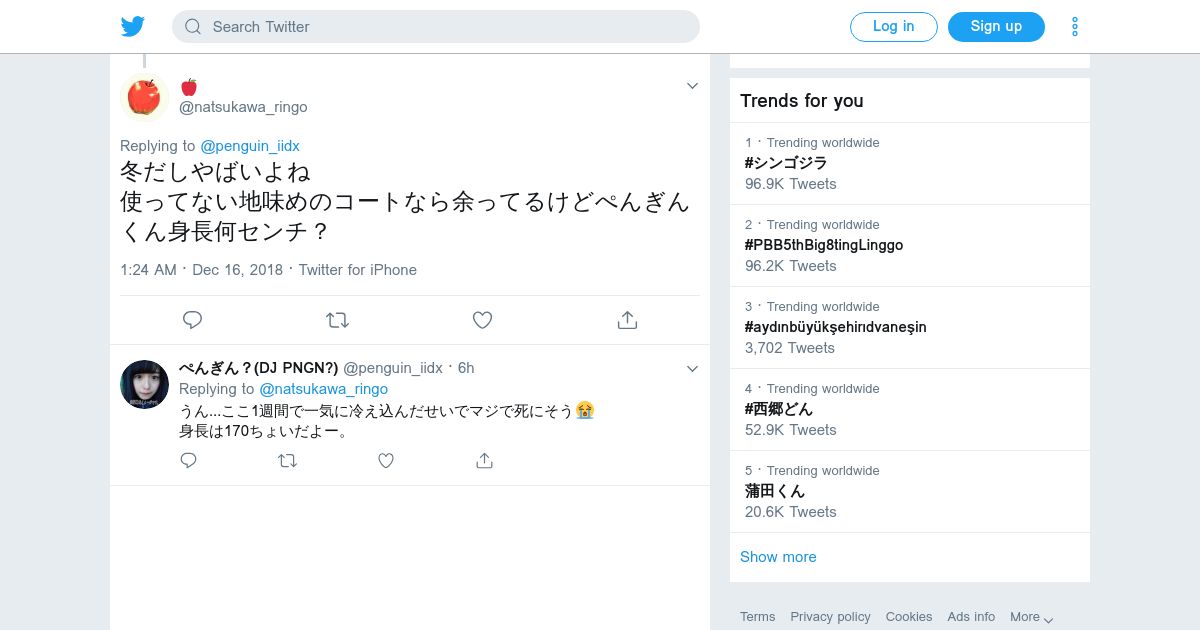Open the #PBB5thBig8tingLinggo trend
Viewport: 1200px width, 630px height.
coord(823,245)
